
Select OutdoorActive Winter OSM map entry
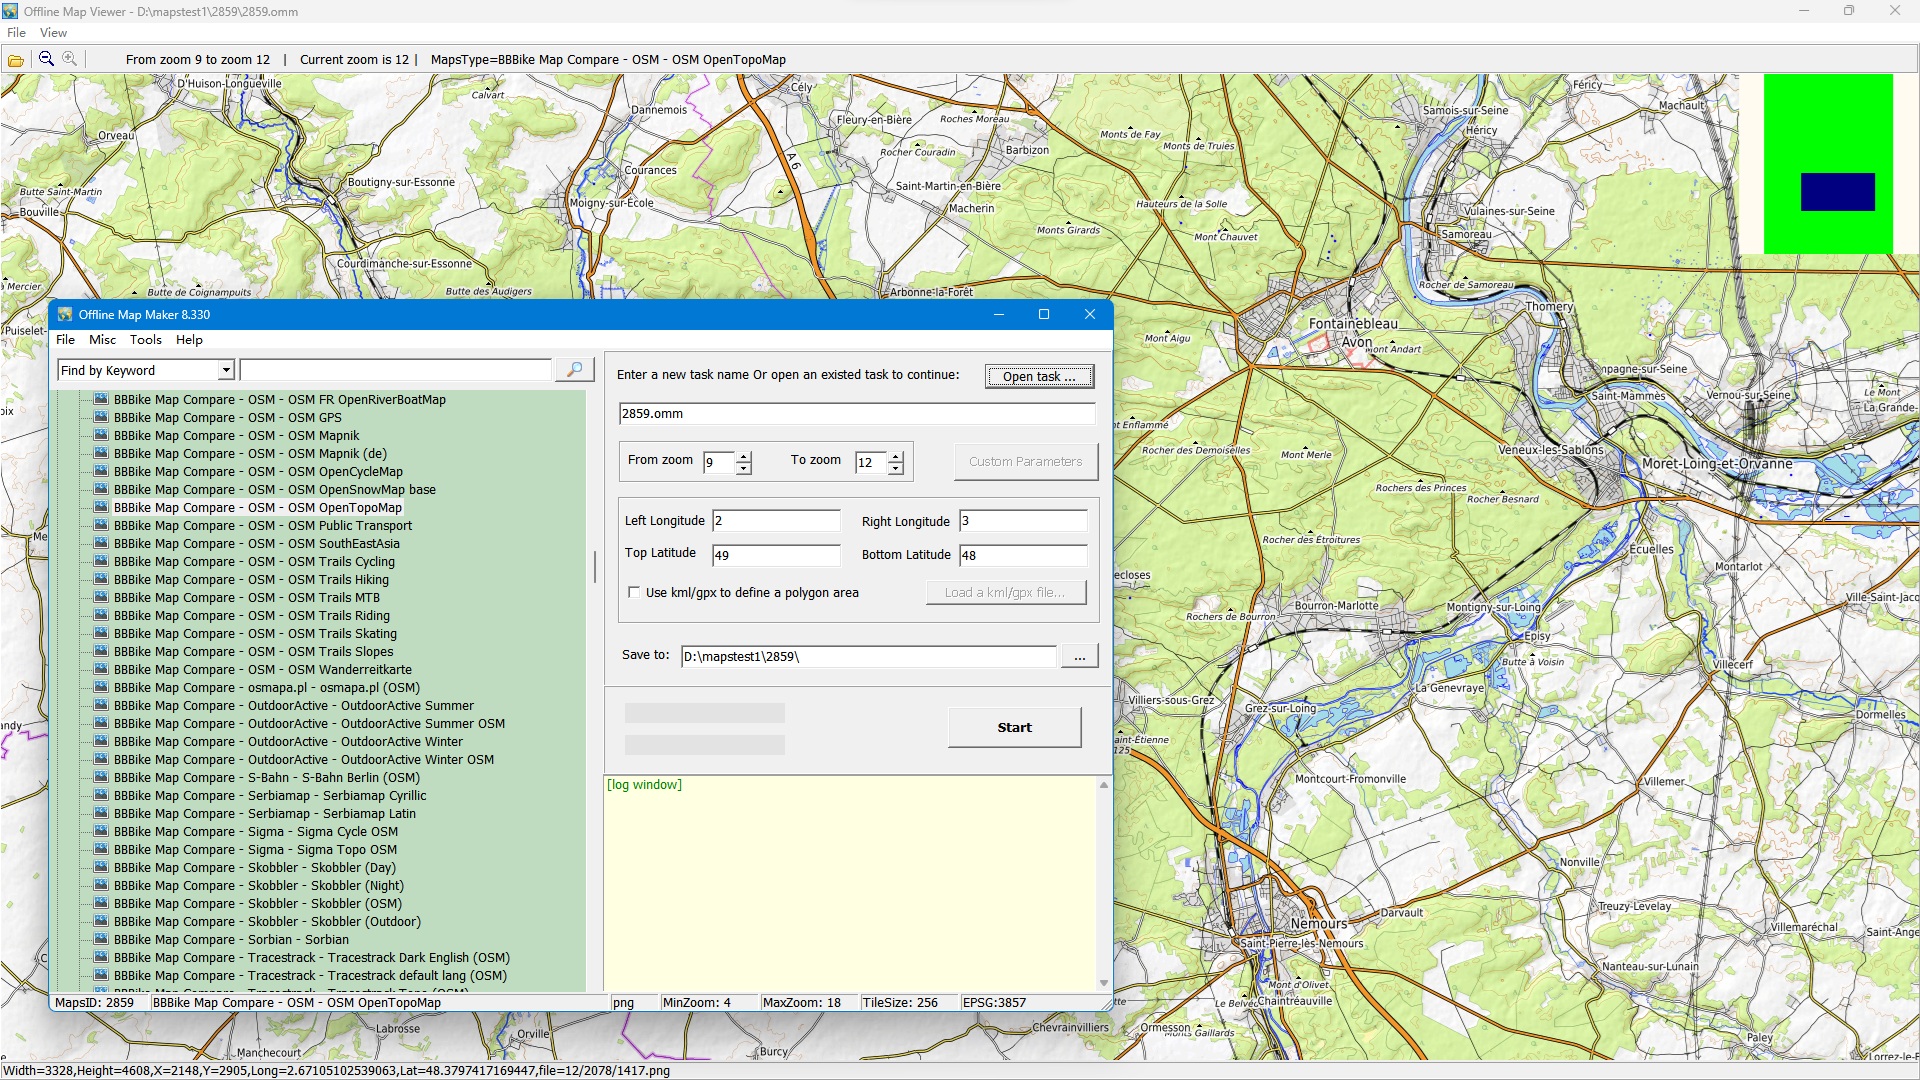(x=304, y=759)
